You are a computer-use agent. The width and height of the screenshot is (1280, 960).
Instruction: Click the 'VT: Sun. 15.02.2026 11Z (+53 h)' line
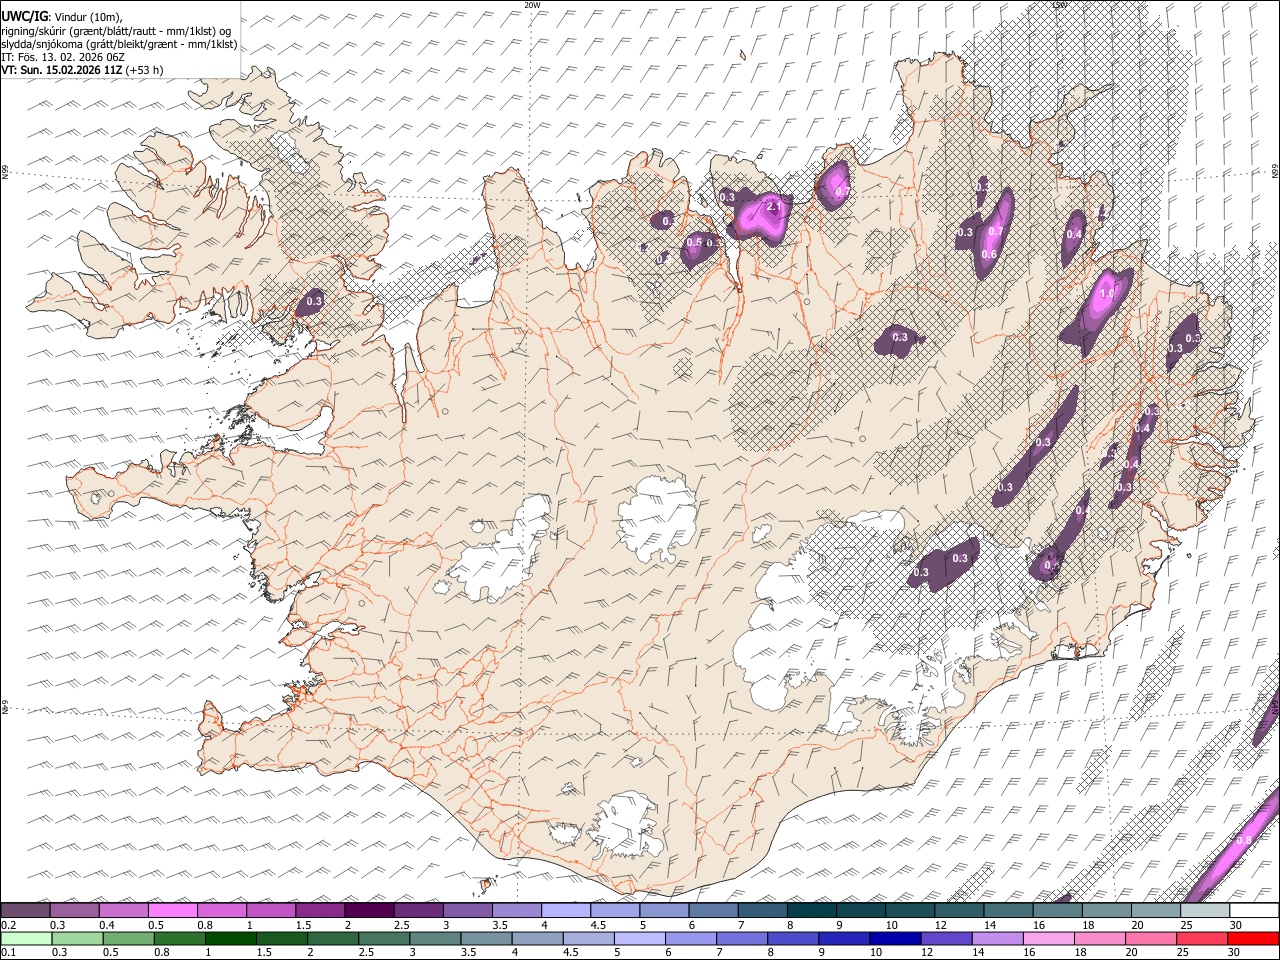pos(82,70)
